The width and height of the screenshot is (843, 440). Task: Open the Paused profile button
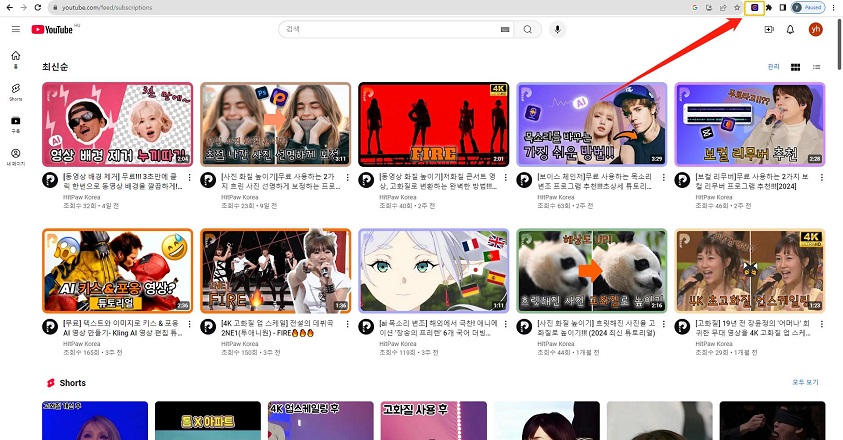tap(808, 8)
